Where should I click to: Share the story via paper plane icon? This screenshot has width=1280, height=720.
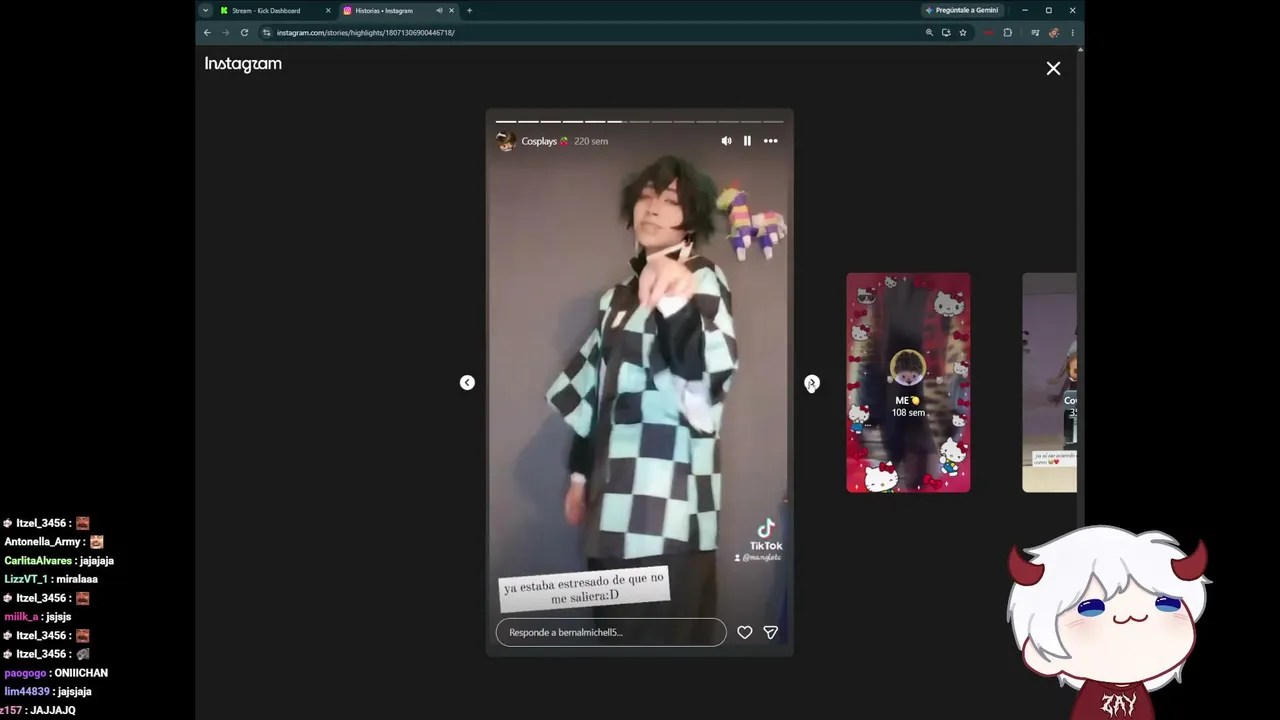tap(771, 632)
